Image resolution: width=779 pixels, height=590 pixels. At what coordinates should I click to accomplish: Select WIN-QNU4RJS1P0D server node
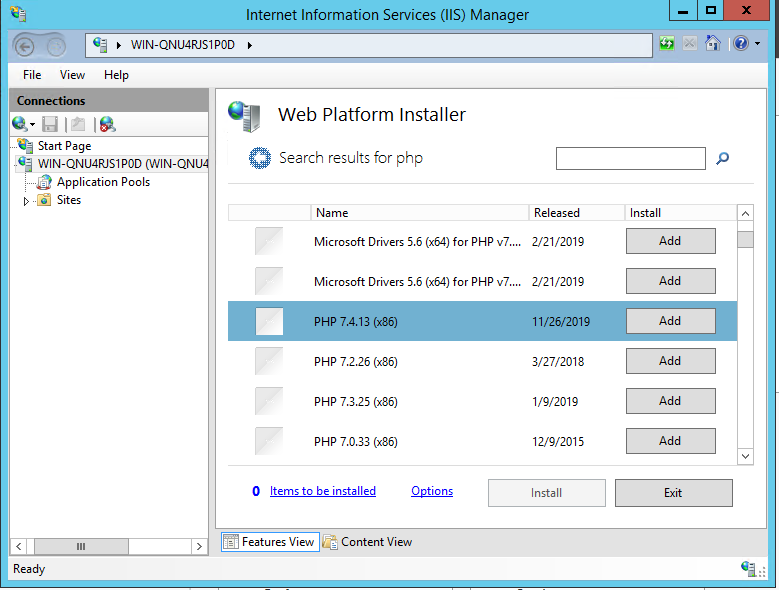coord(123,164)
